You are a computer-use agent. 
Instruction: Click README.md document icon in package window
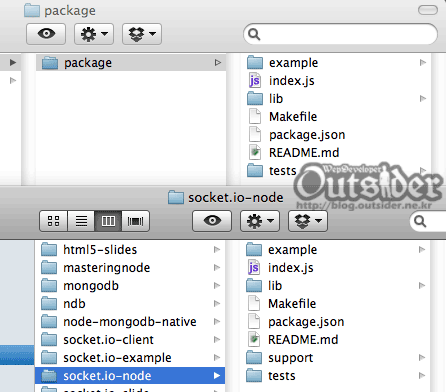[x=255, y=152]
